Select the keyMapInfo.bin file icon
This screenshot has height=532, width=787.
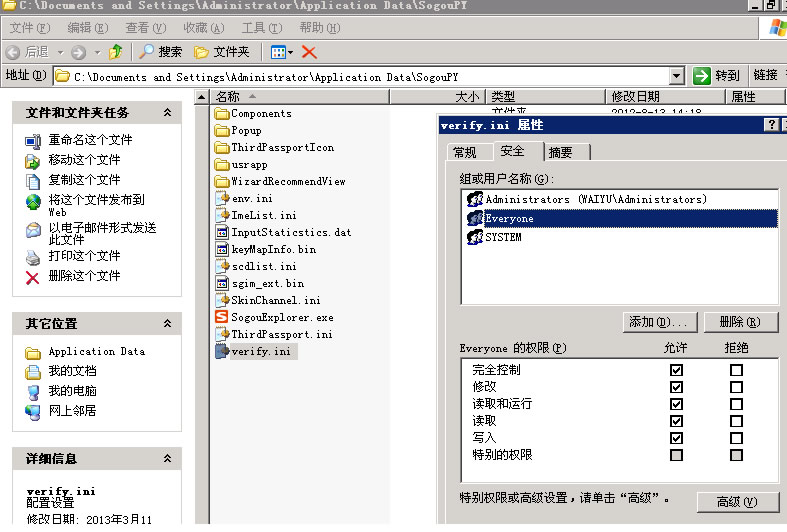click(x=222, y=249)
